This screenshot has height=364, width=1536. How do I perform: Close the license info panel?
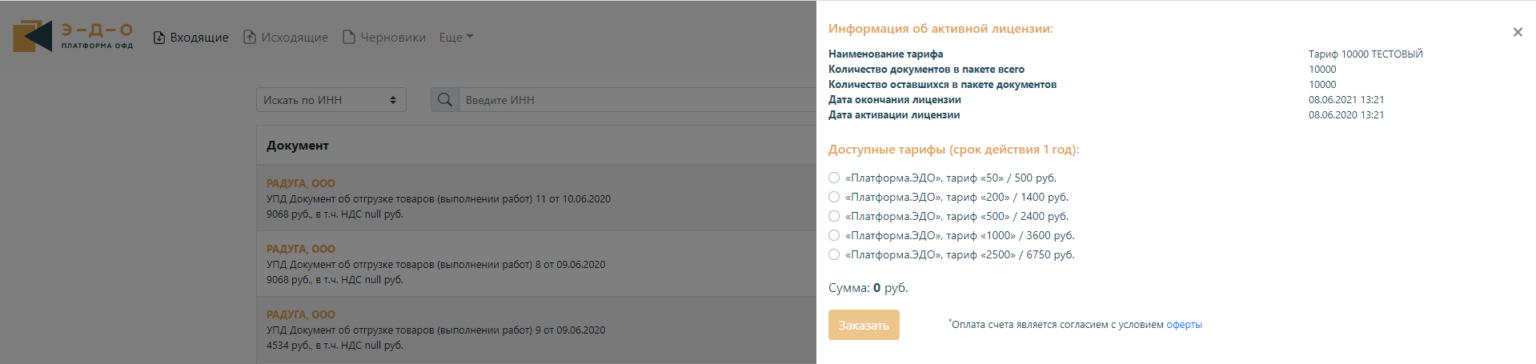[1517, 32]
